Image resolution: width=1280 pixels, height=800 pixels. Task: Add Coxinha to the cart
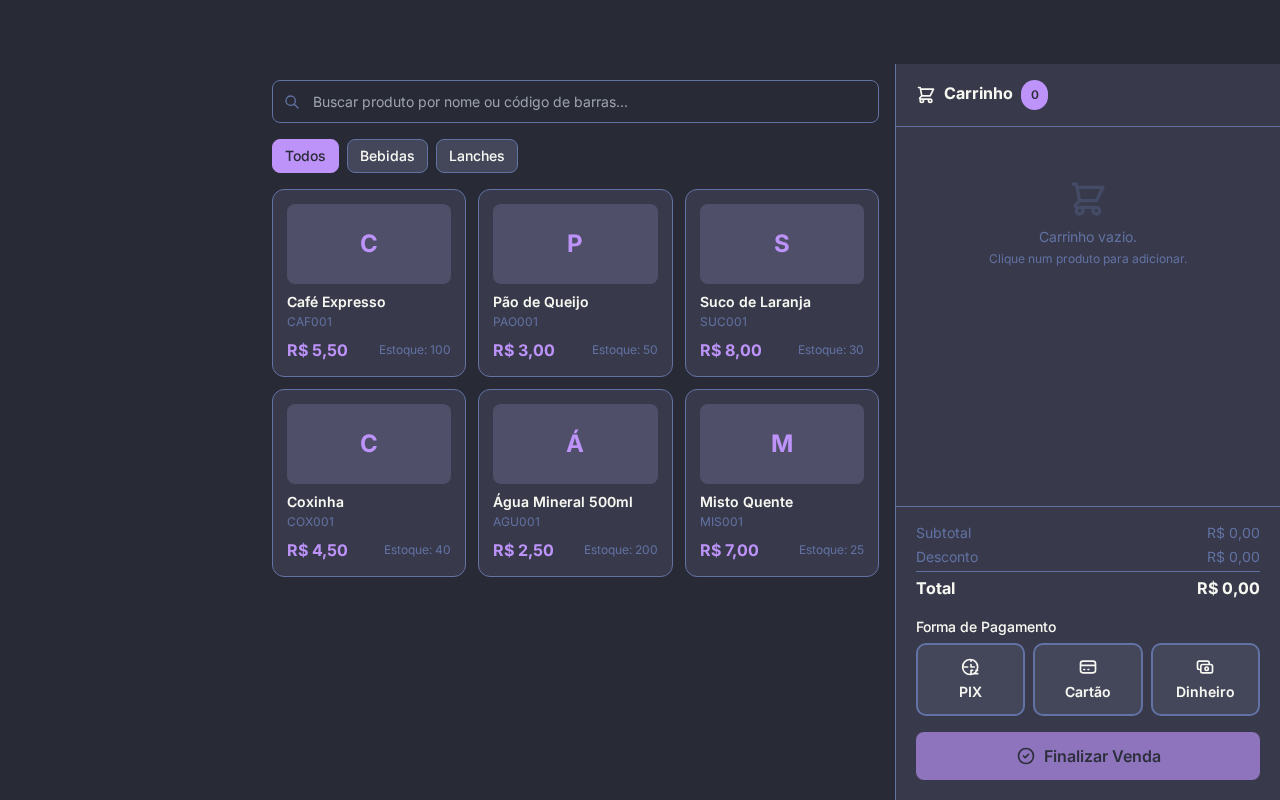(369, 483)
